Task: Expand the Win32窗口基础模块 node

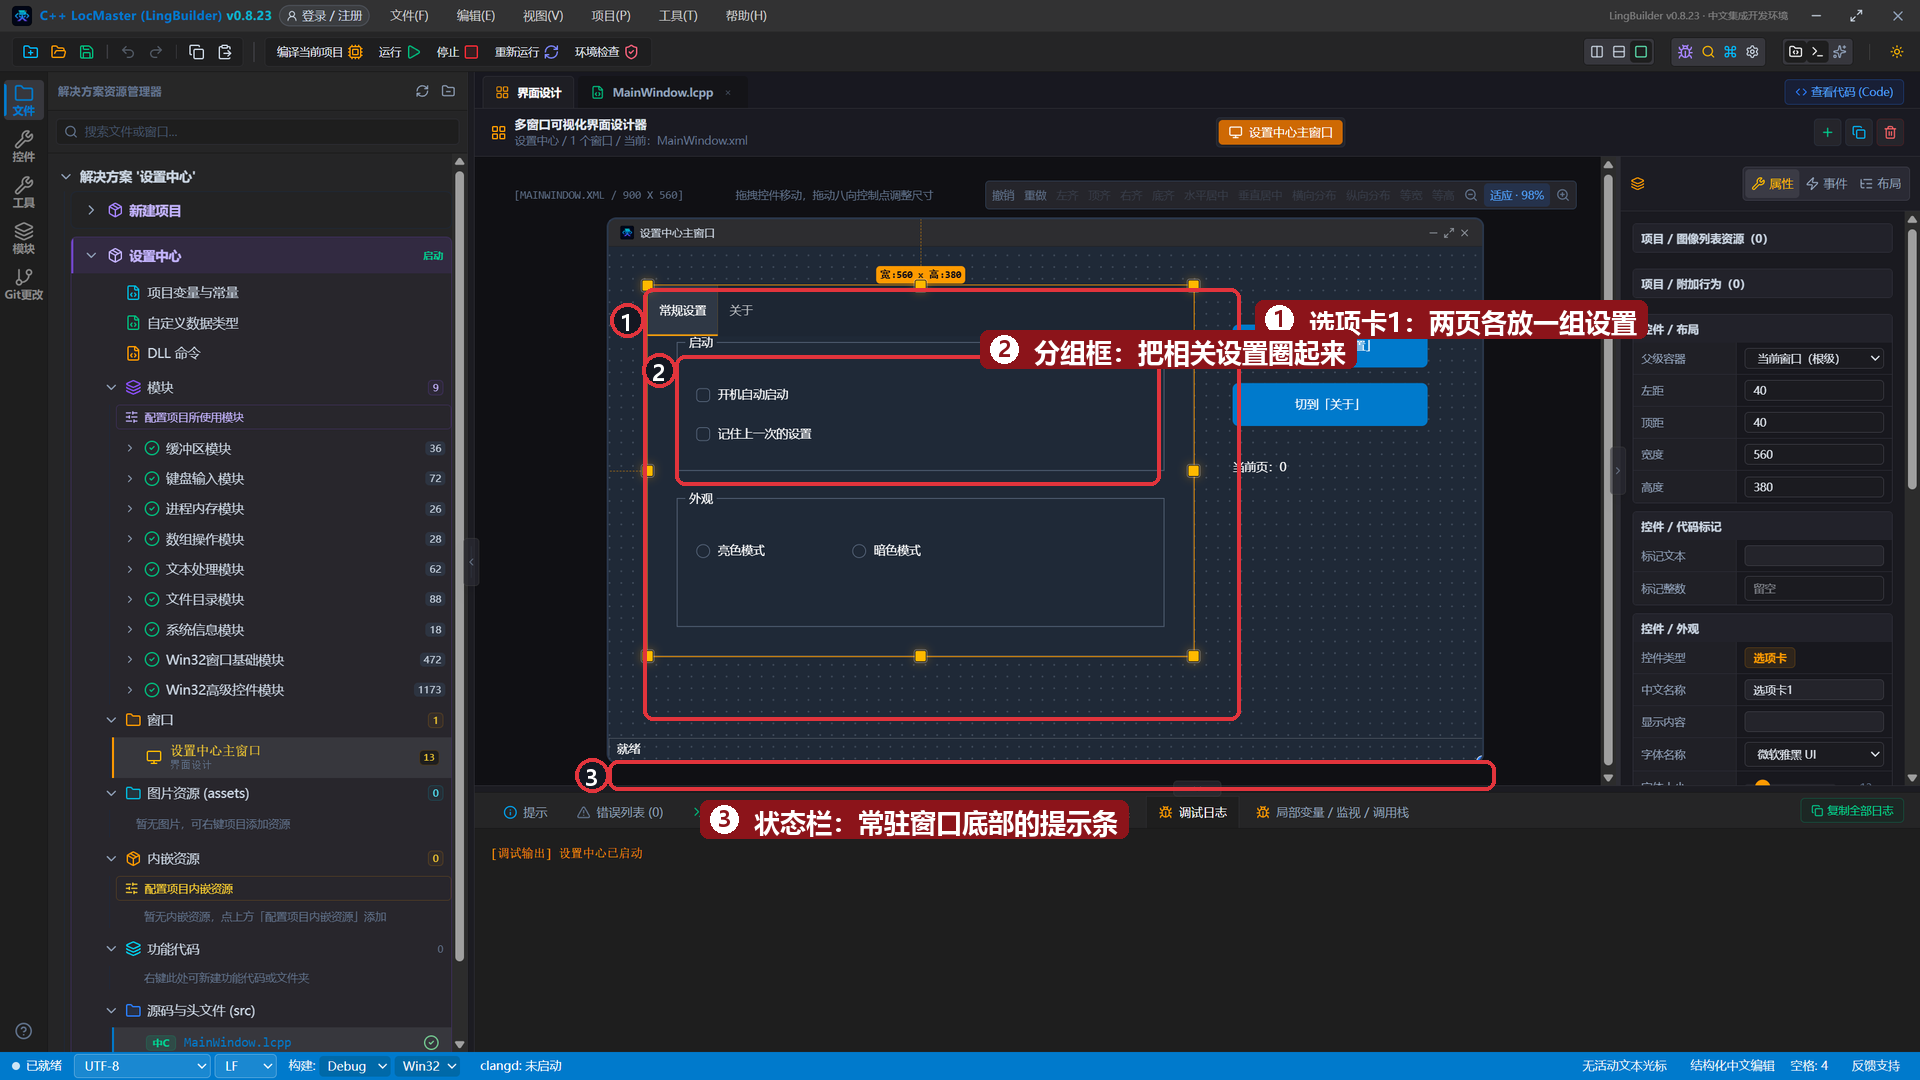Action: (x=129, y=660)
